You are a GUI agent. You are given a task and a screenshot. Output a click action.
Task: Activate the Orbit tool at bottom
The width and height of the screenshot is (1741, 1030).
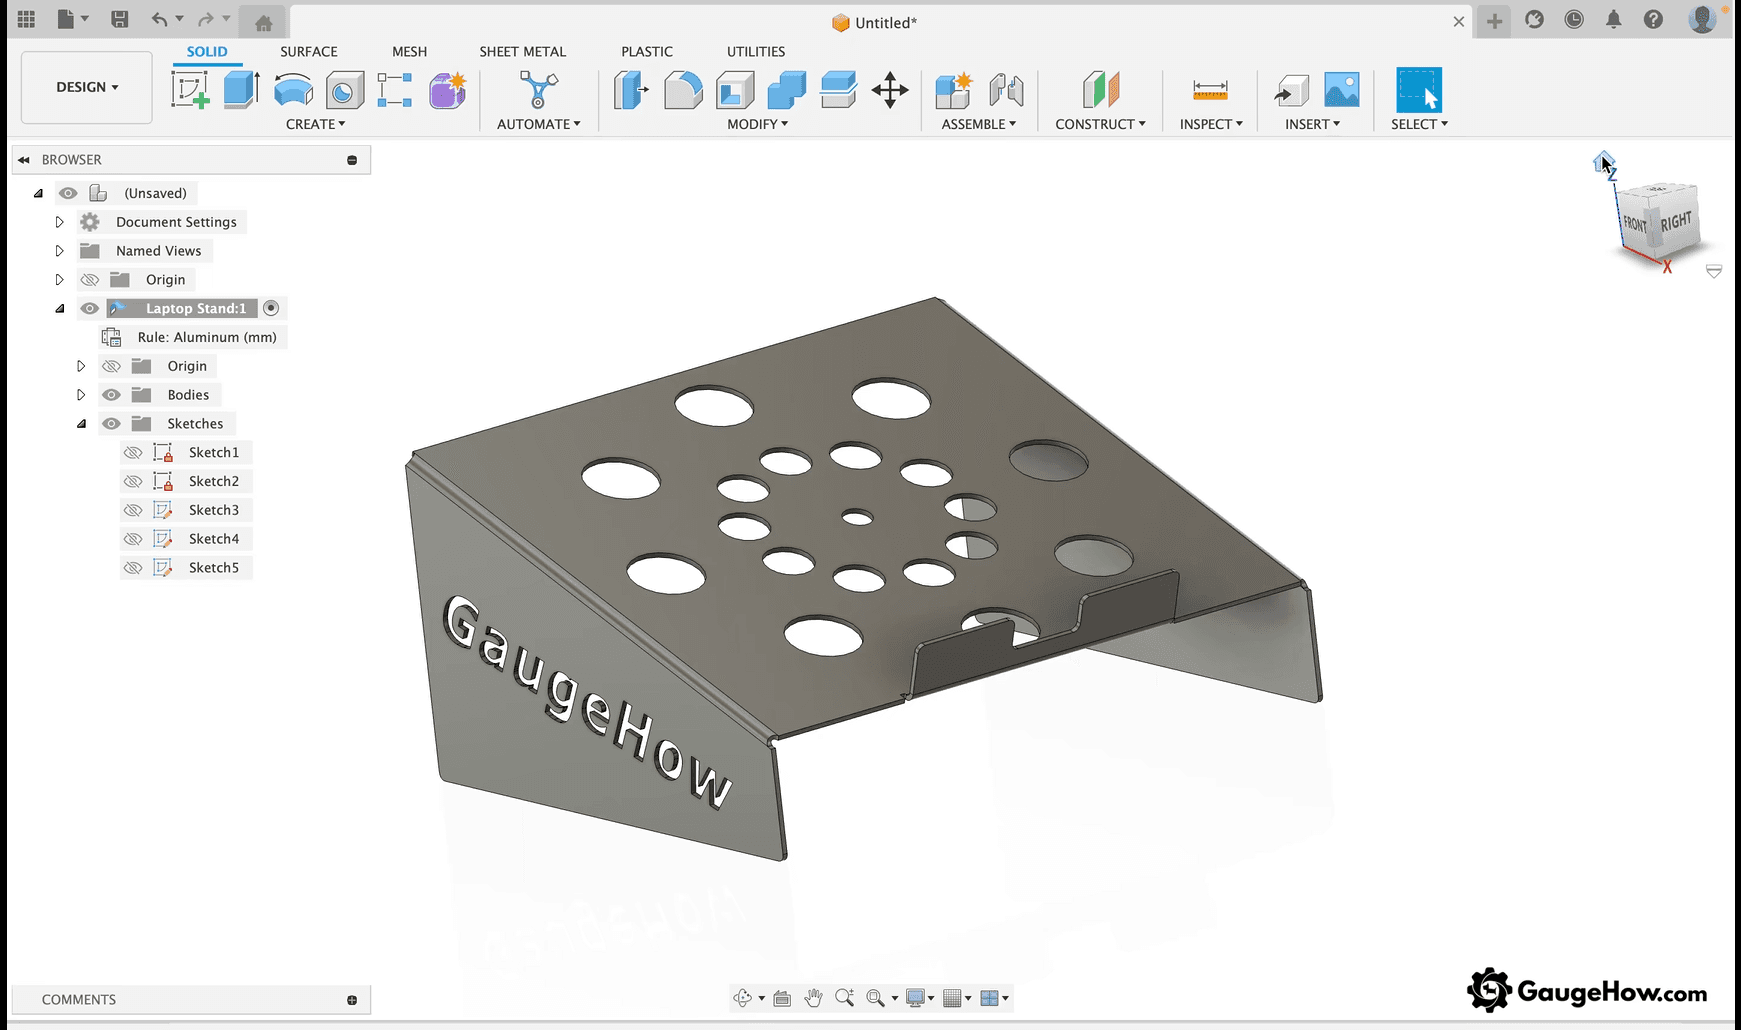743,997
